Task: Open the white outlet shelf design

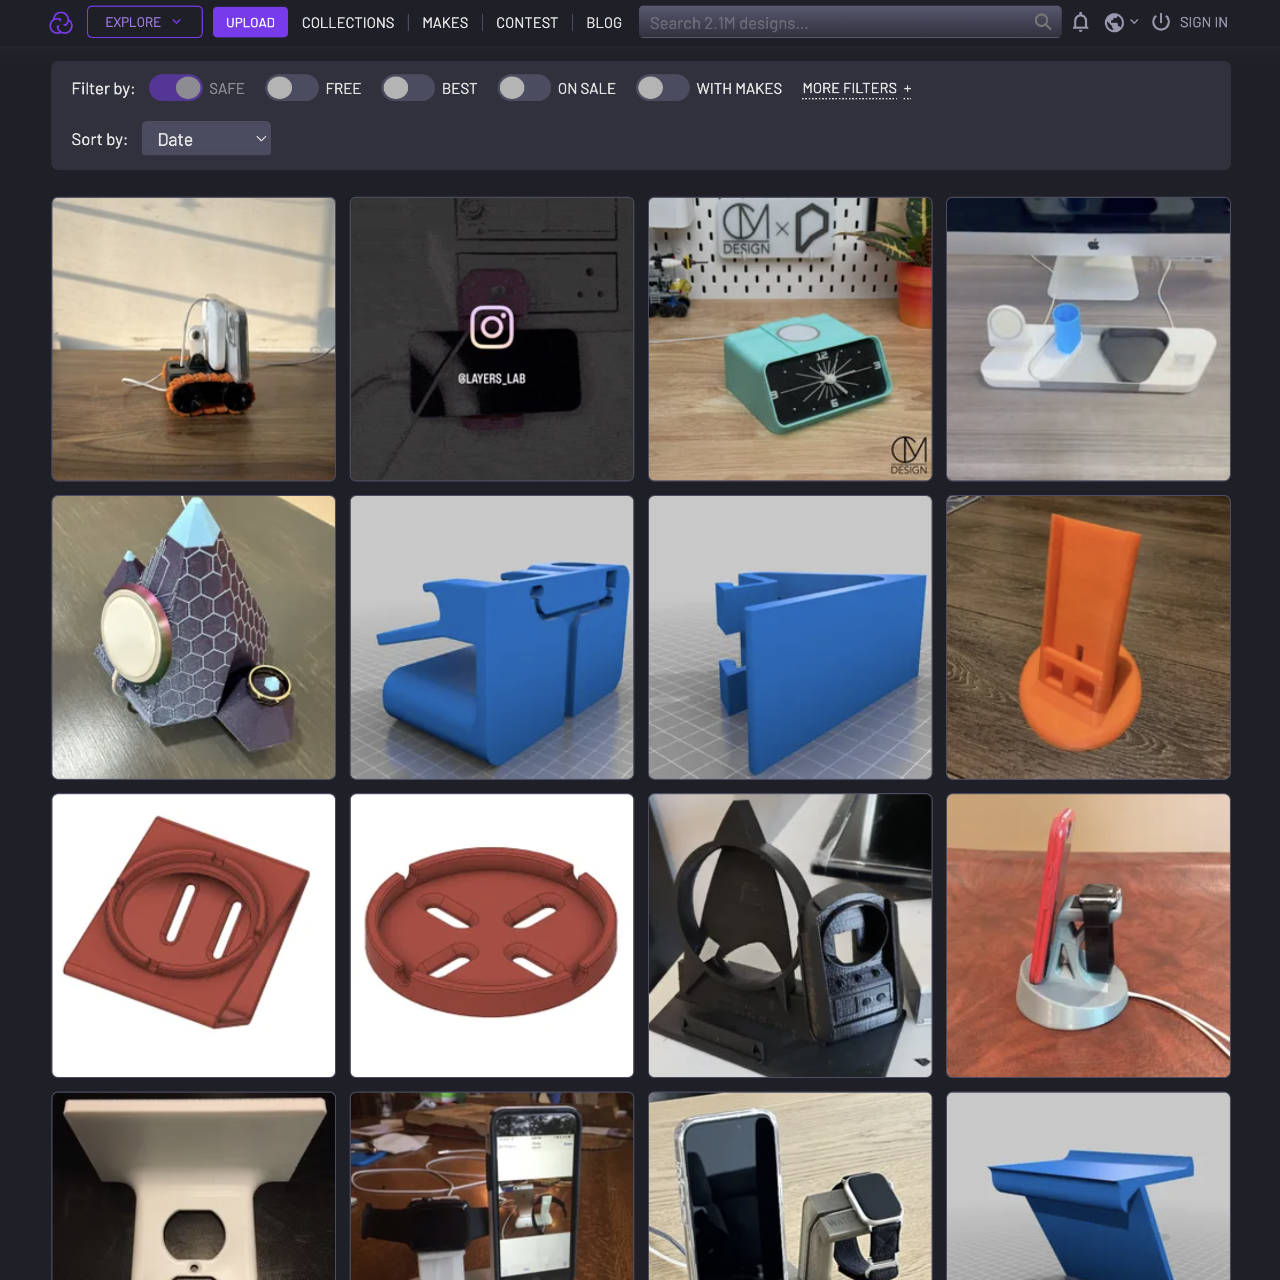Action: tap(194, 1186)
